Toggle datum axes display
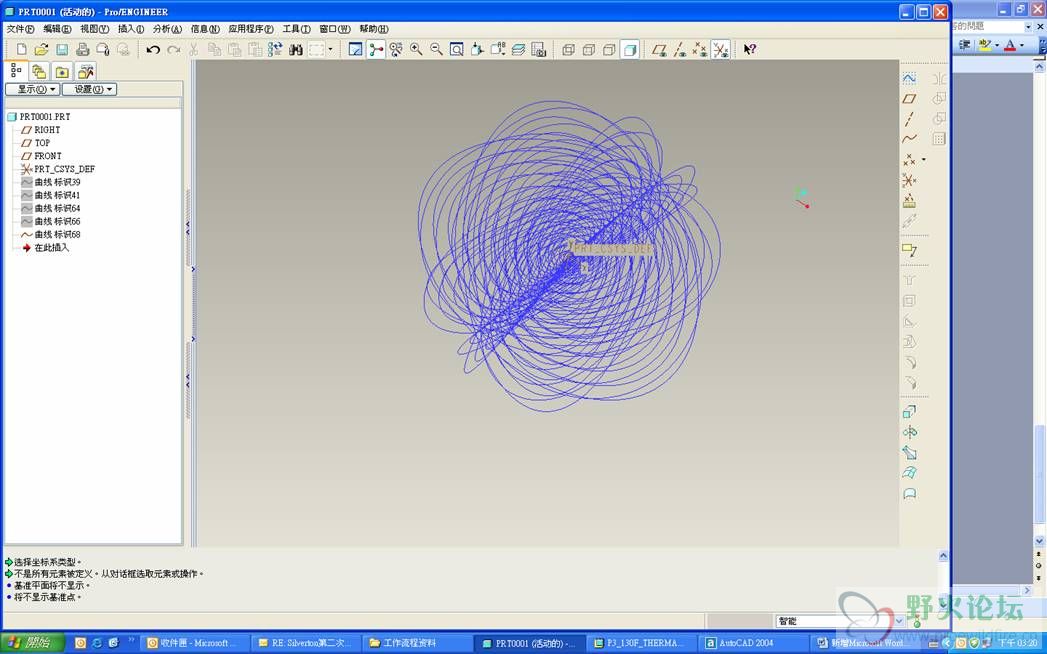The image size is (1047, 654). click(680, 49)
